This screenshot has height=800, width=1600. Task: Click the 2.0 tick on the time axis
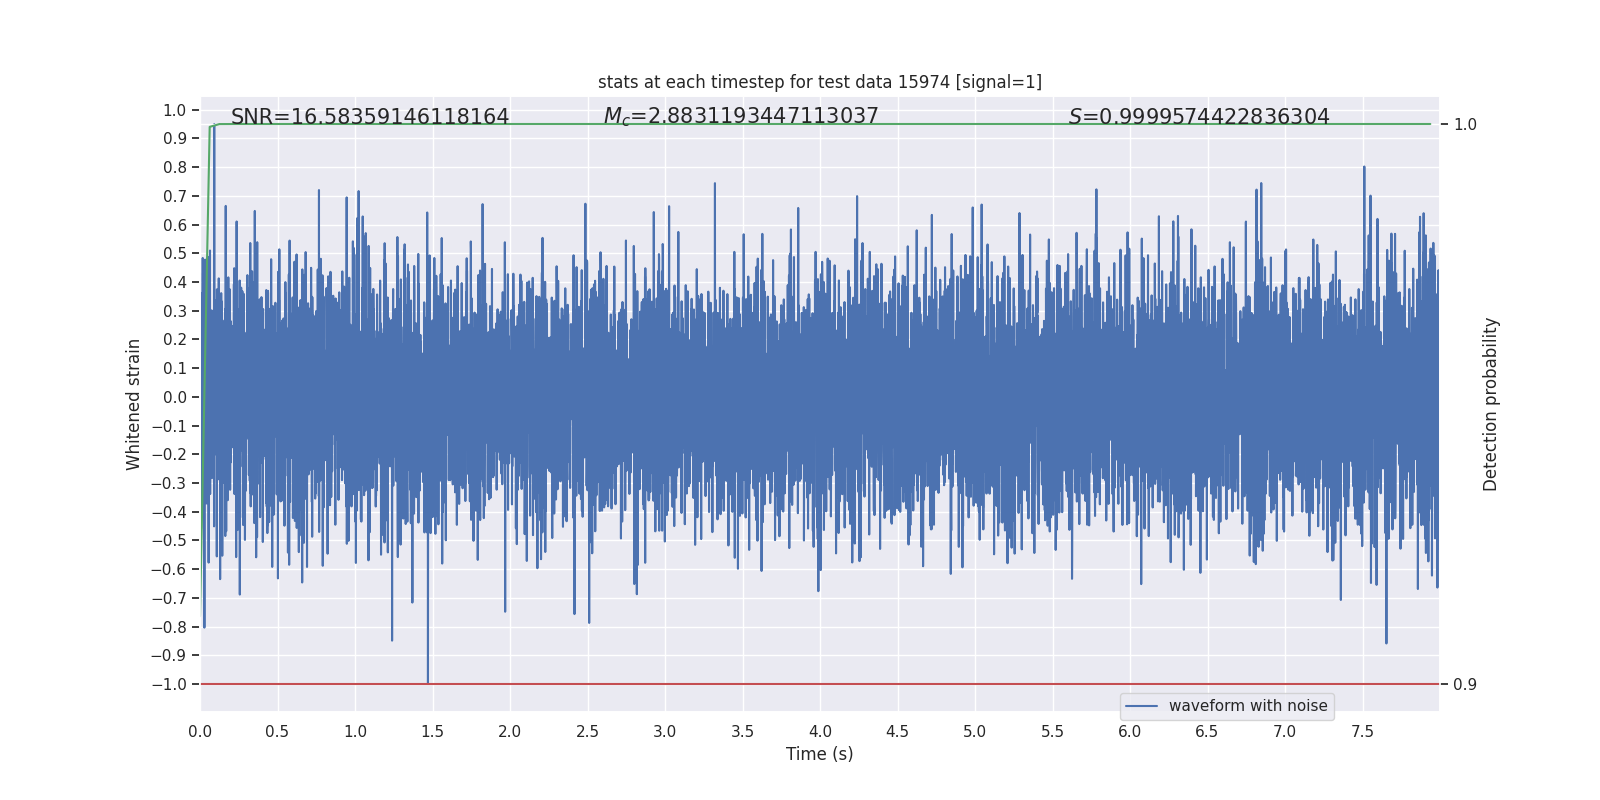point(510,731)
